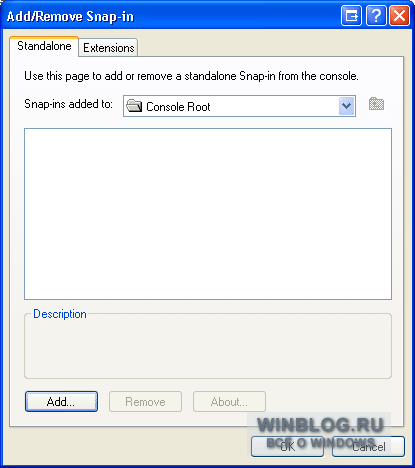The image size is (415, 468).
Task: Click the About... button
Action: pos(229,402)
